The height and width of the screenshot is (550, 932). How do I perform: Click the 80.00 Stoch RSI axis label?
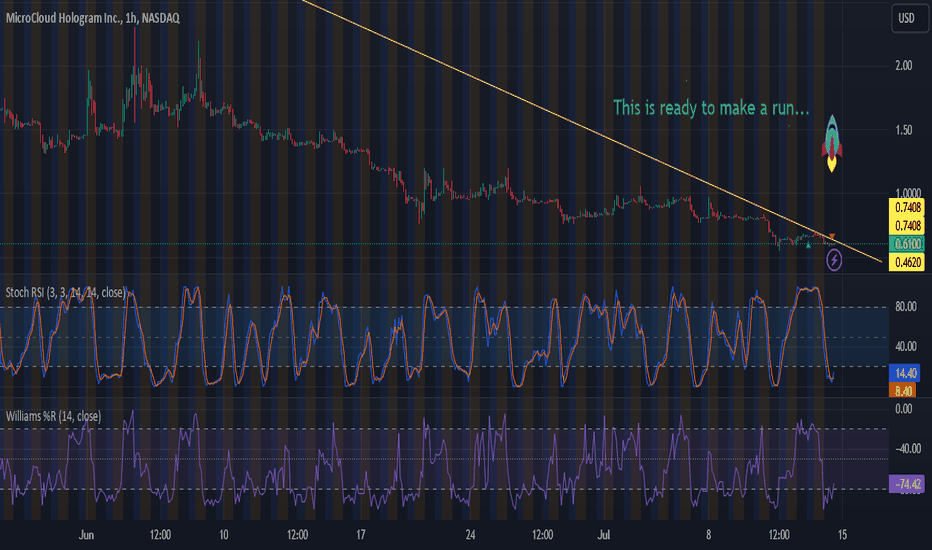click(x=906, y=307)
